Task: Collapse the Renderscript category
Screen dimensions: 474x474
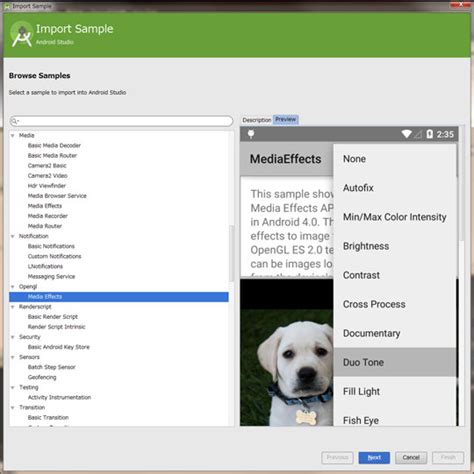Action: coord(13,307)
